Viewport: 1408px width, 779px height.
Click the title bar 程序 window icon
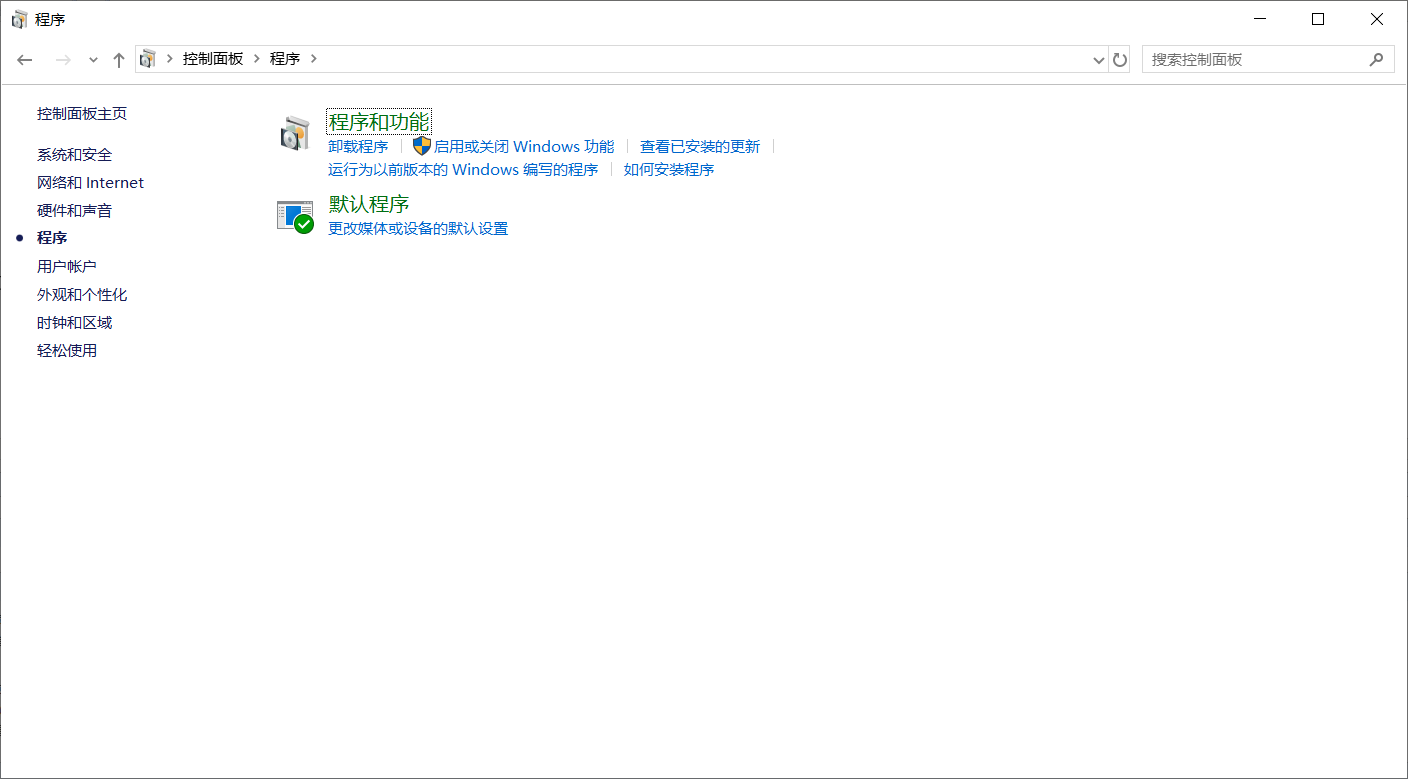(19, 19)
